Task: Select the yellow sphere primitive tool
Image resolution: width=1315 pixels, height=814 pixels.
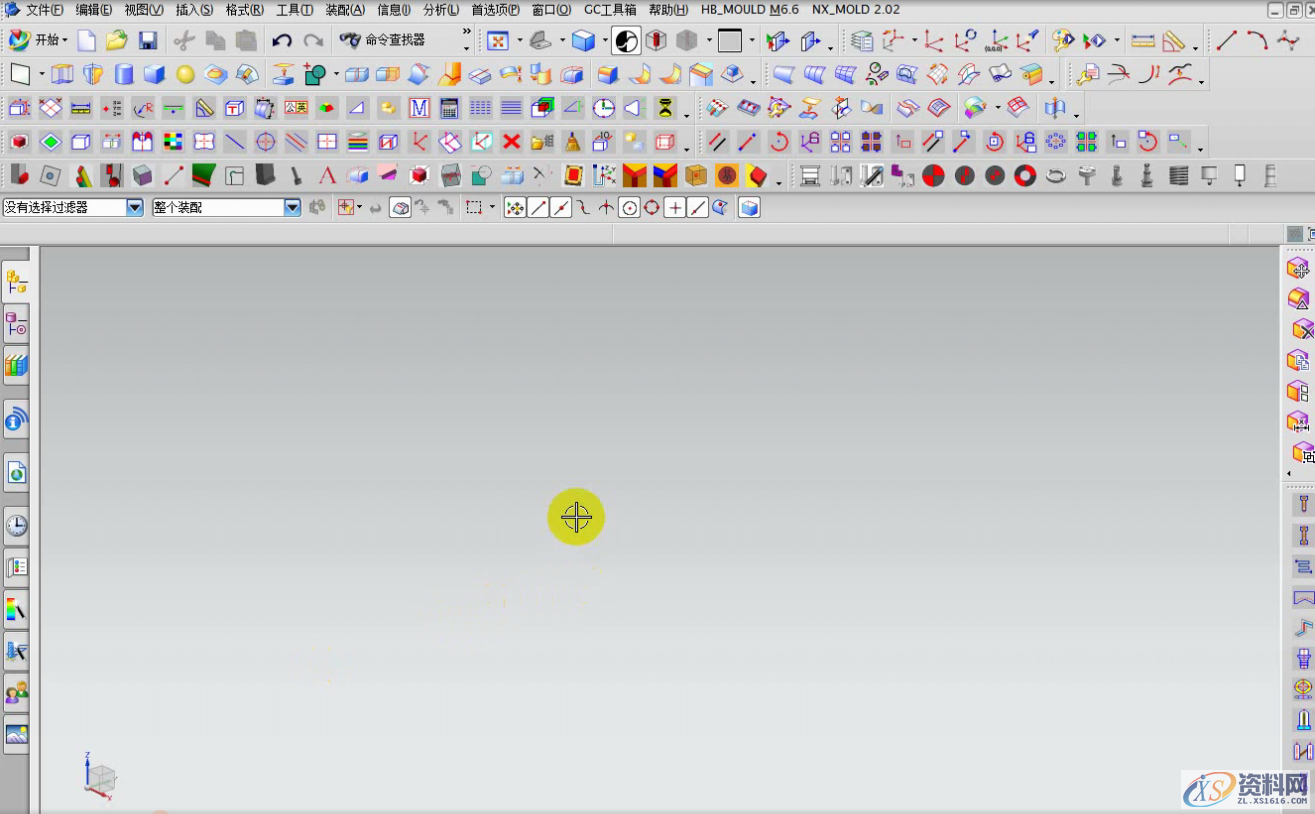Action: pos(185,75)
